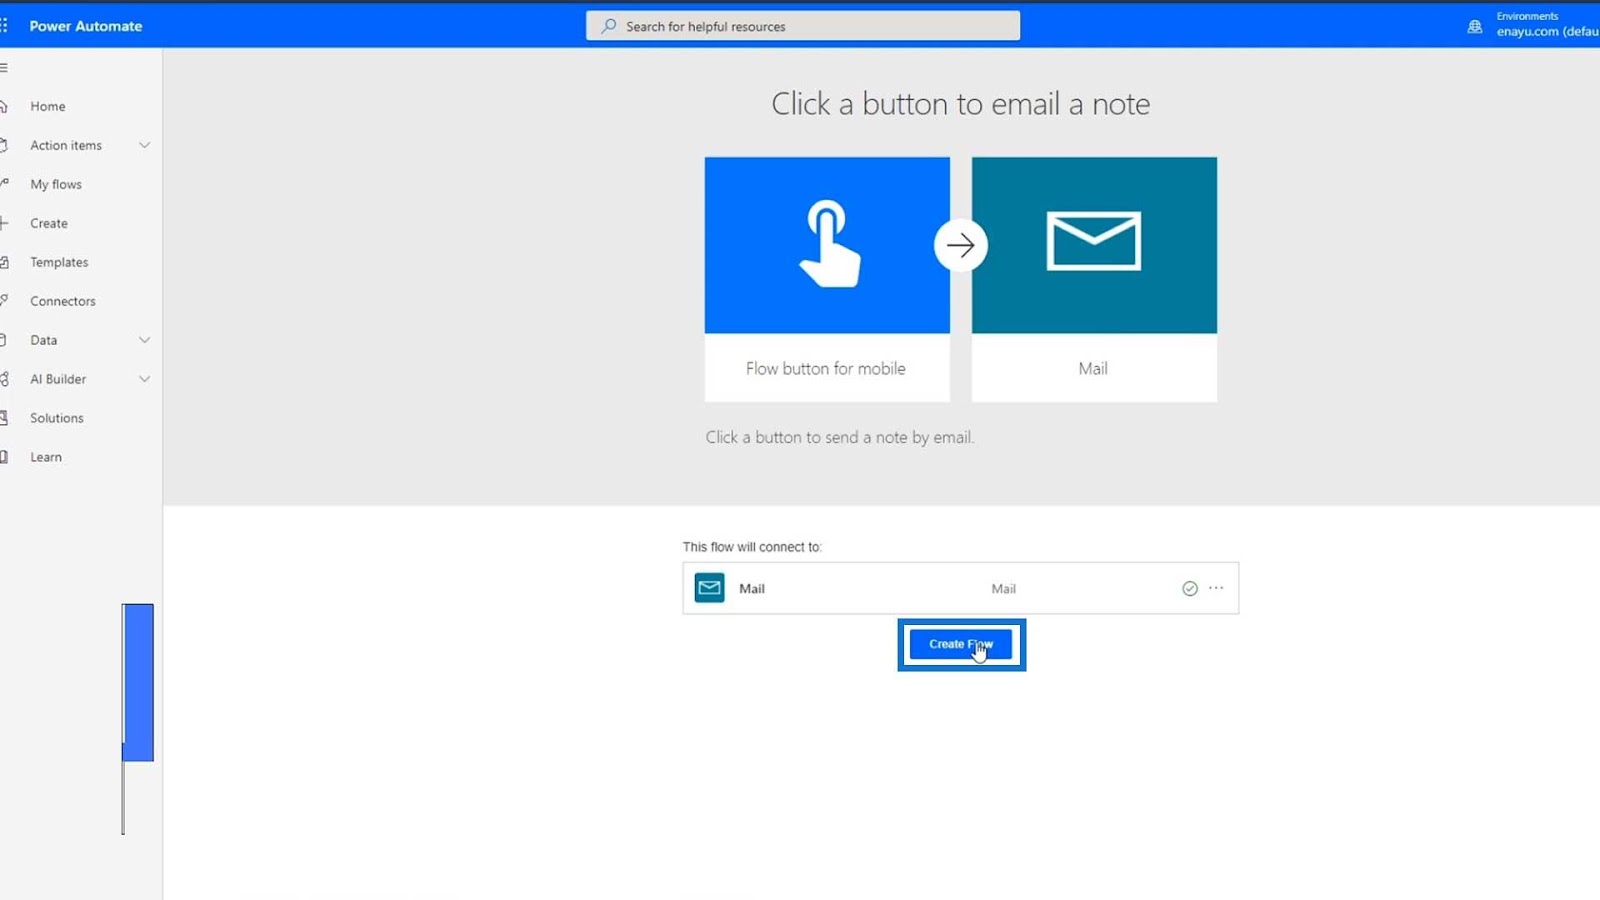
Task: Click 'Click a button to send a note by email.' description
Action: click(x=840, y=437)
